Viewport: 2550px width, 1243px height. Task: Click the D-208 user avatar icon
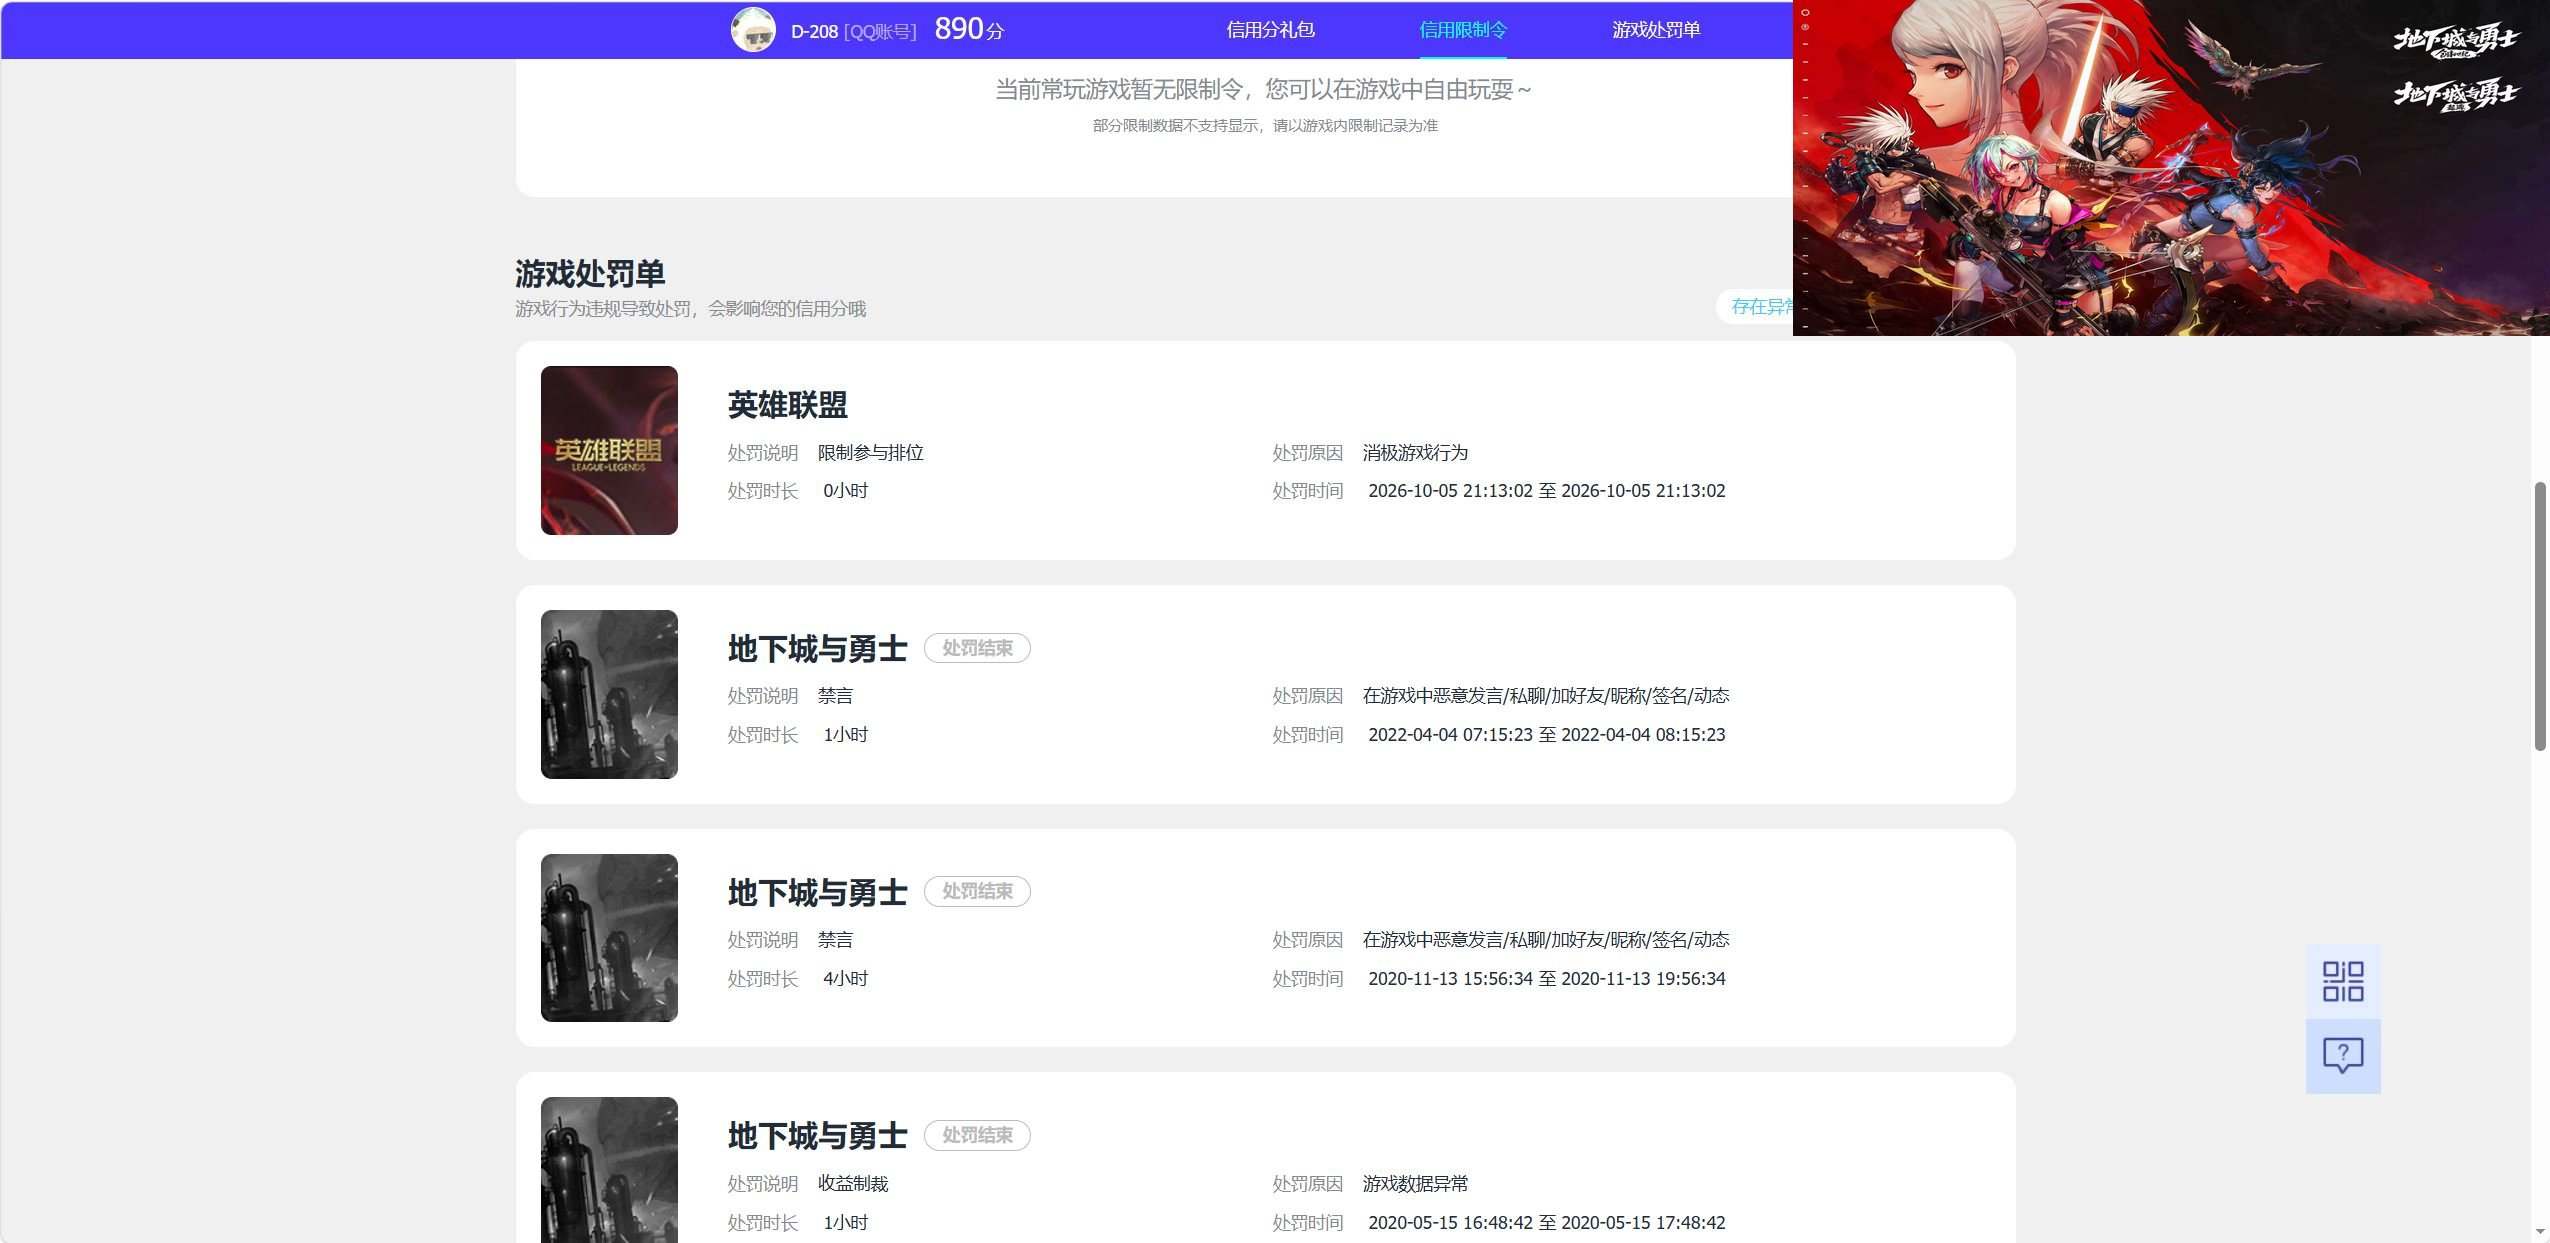tap(753, 30)
